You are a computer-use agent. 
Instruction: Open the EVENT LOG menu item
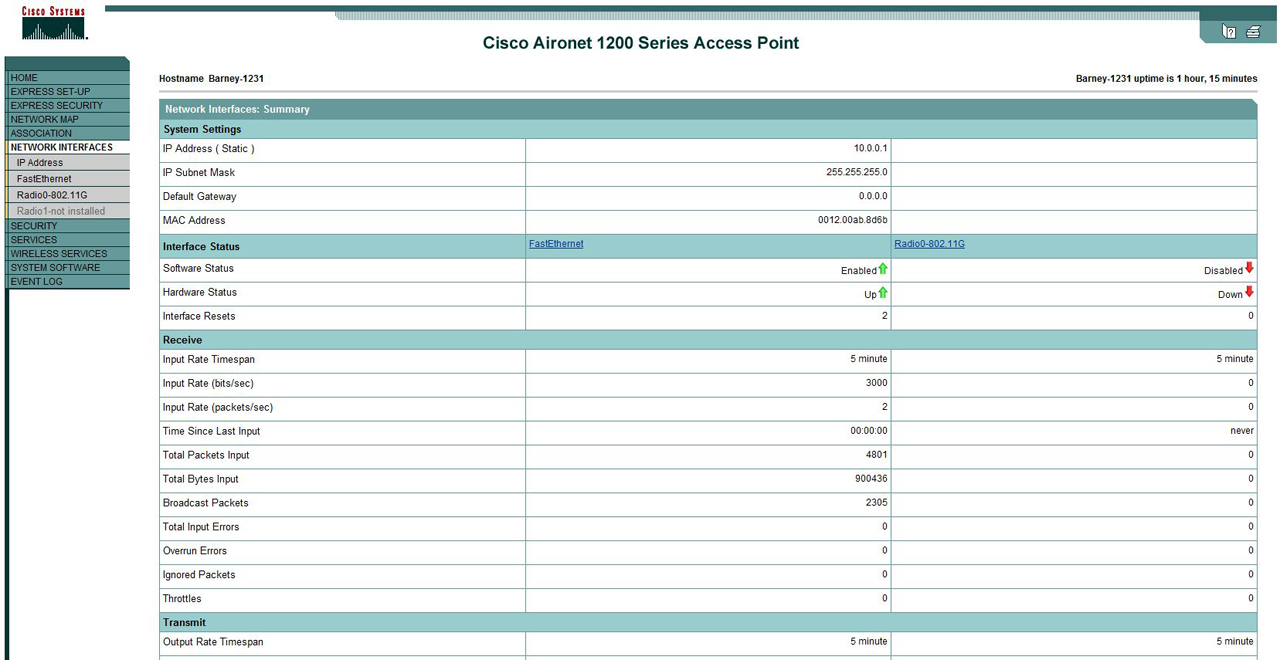point(68,282)
